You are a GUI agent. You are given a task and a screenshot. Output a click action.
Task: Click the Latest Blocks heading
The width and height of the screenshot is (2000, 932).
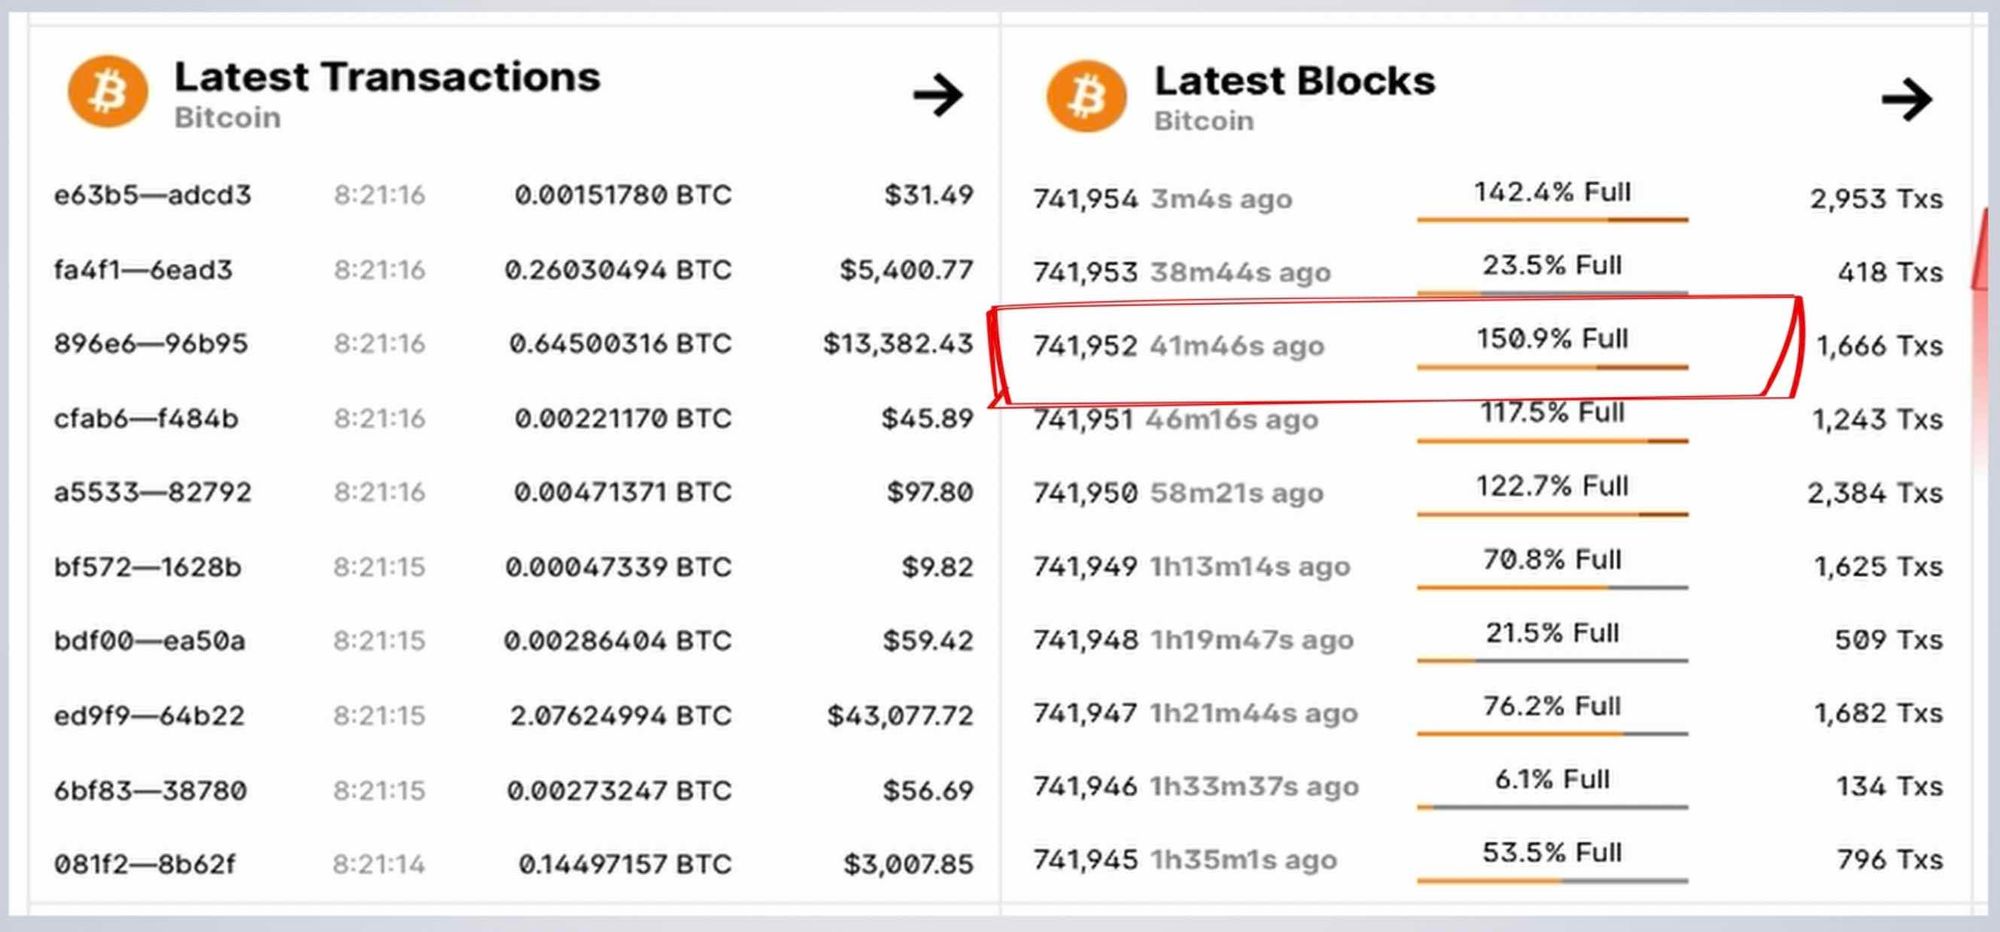[x=1294, y=81]
